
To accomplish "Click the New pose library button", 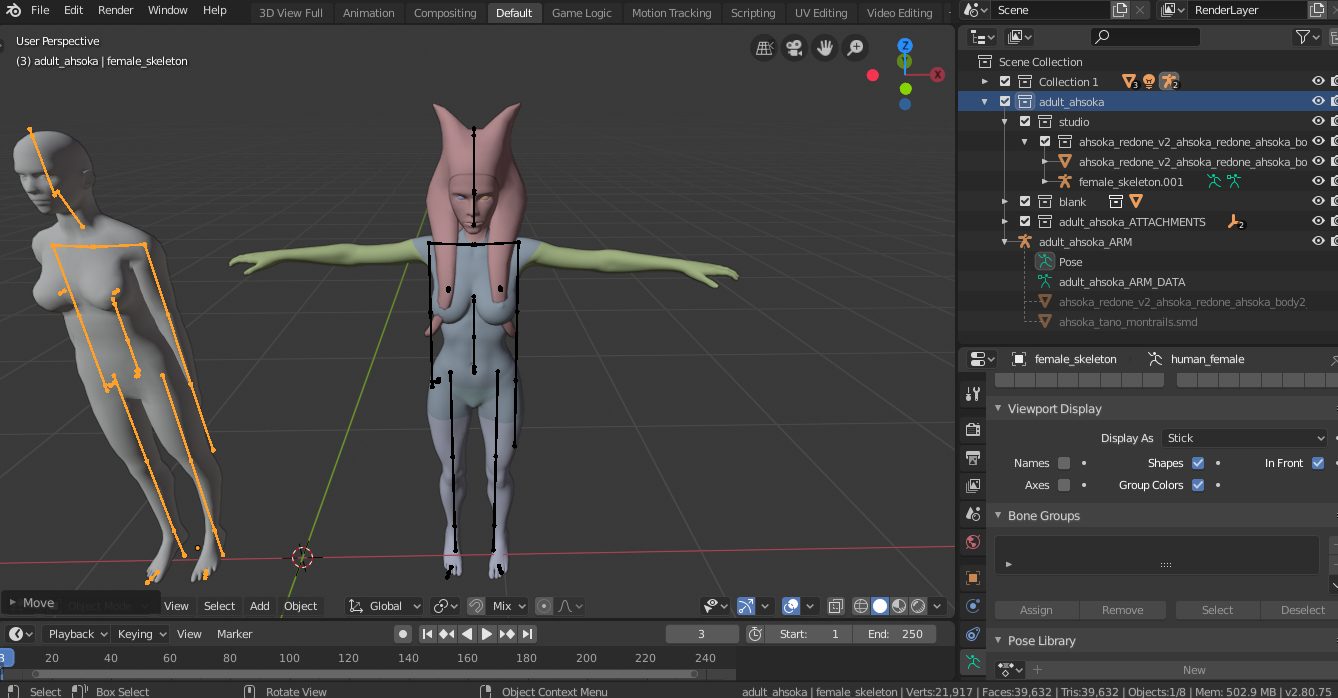I will (1194, 670).
